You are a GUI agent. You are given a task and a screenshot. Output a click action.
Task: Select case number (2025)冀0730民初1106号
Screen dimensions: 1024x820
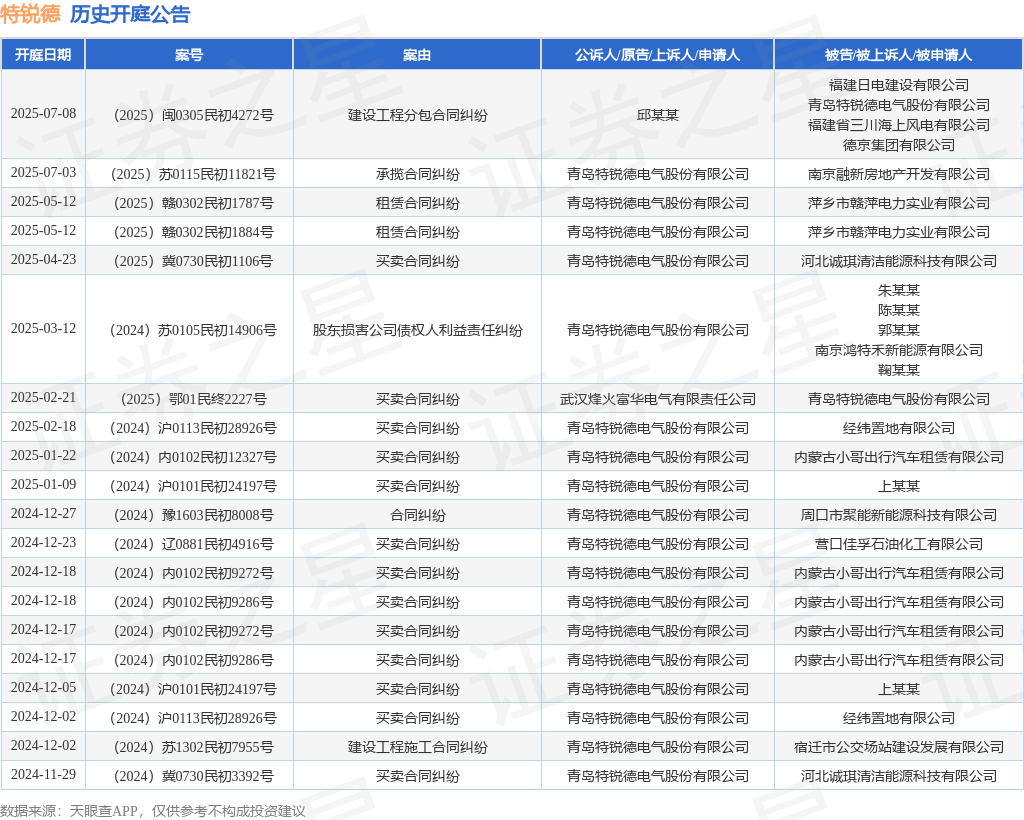click(193, 261)
